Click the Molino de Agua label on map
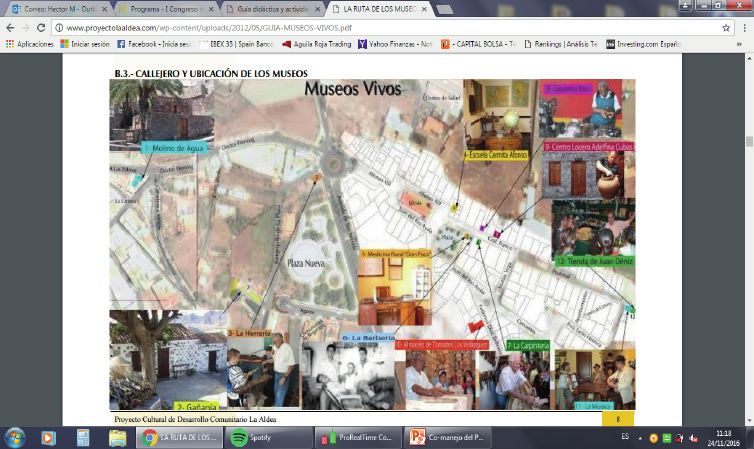The height and width of the screenshot is (449, 754). pyautogui.click(x=176, y=148)
